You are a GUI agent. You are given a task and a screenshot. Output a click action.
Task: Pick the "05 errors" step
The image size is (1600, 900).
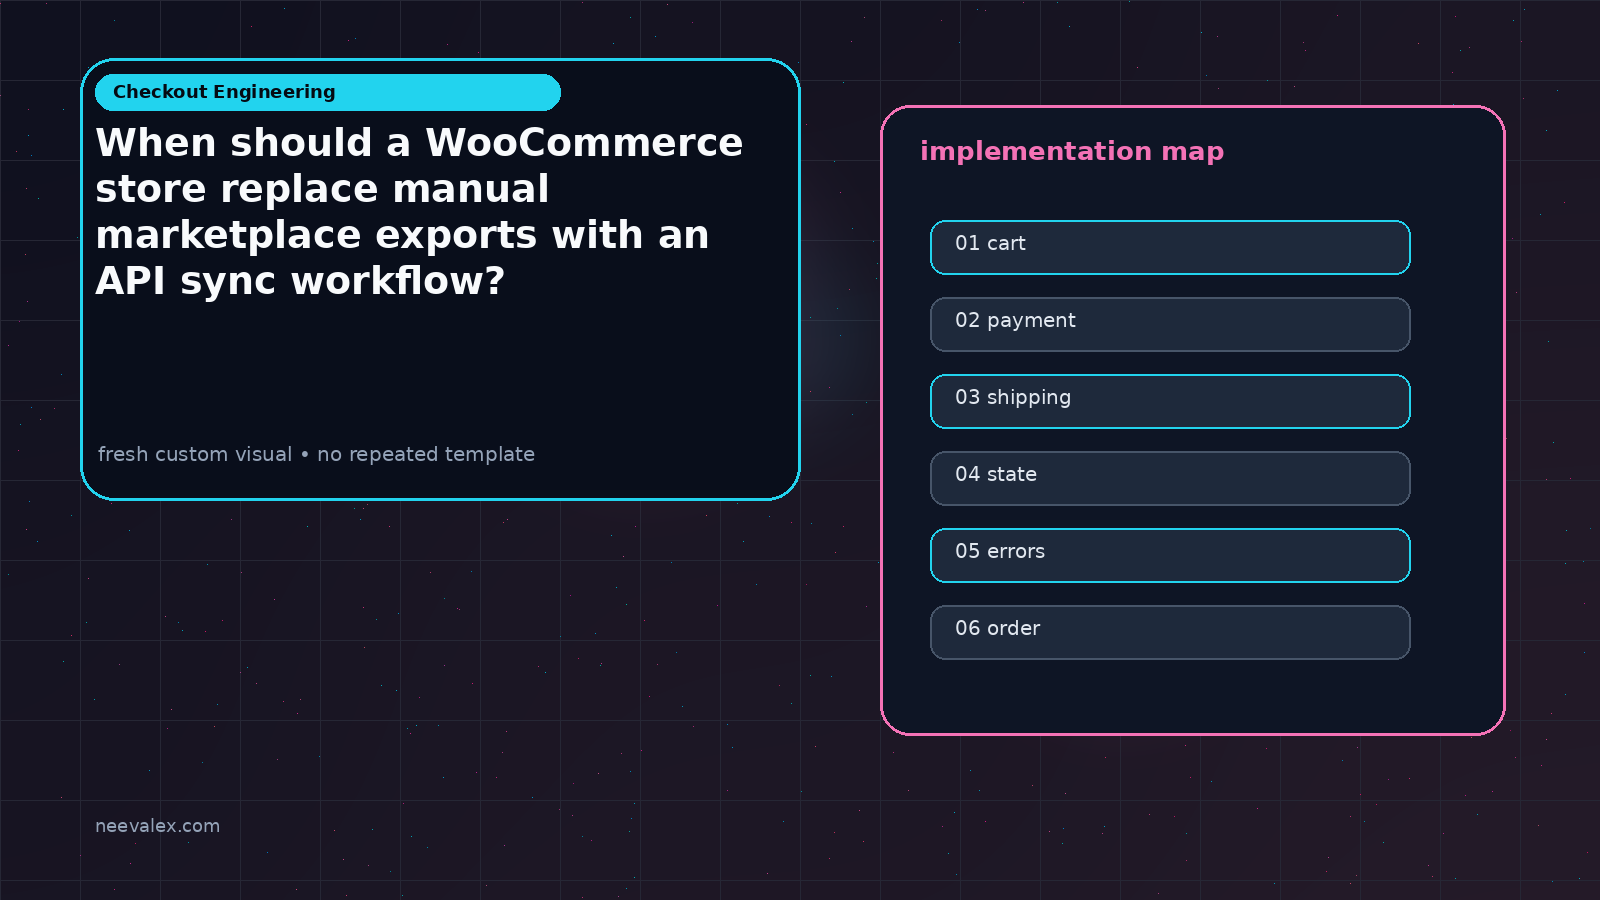1170,555
